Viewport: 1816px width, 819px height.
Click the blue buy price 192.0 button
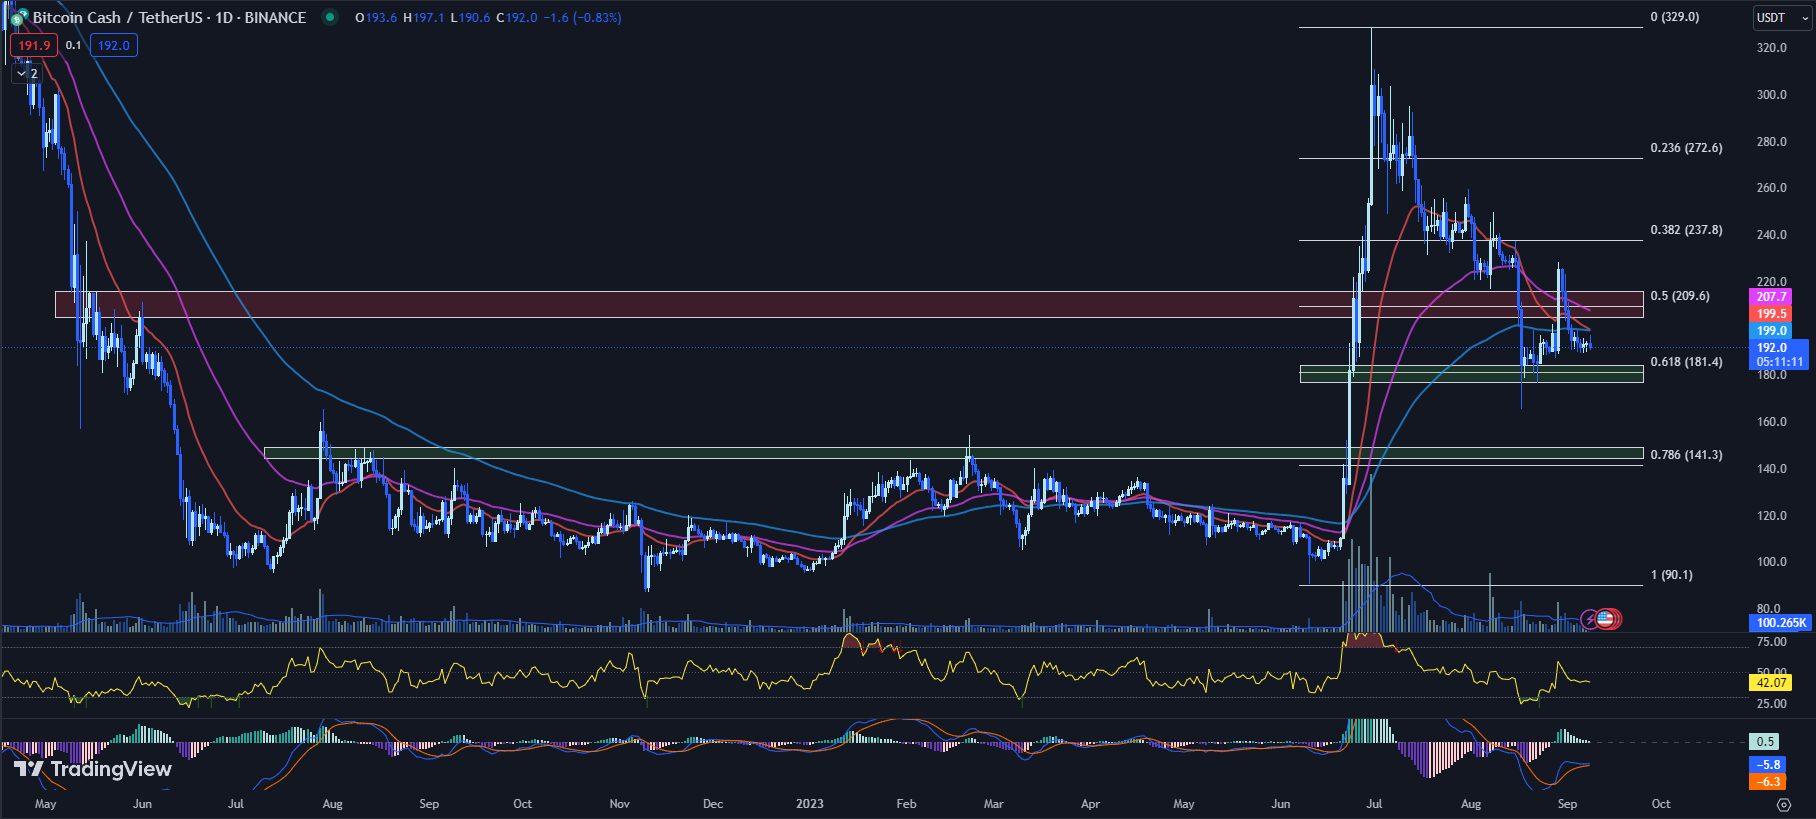[x=114, y=45]
